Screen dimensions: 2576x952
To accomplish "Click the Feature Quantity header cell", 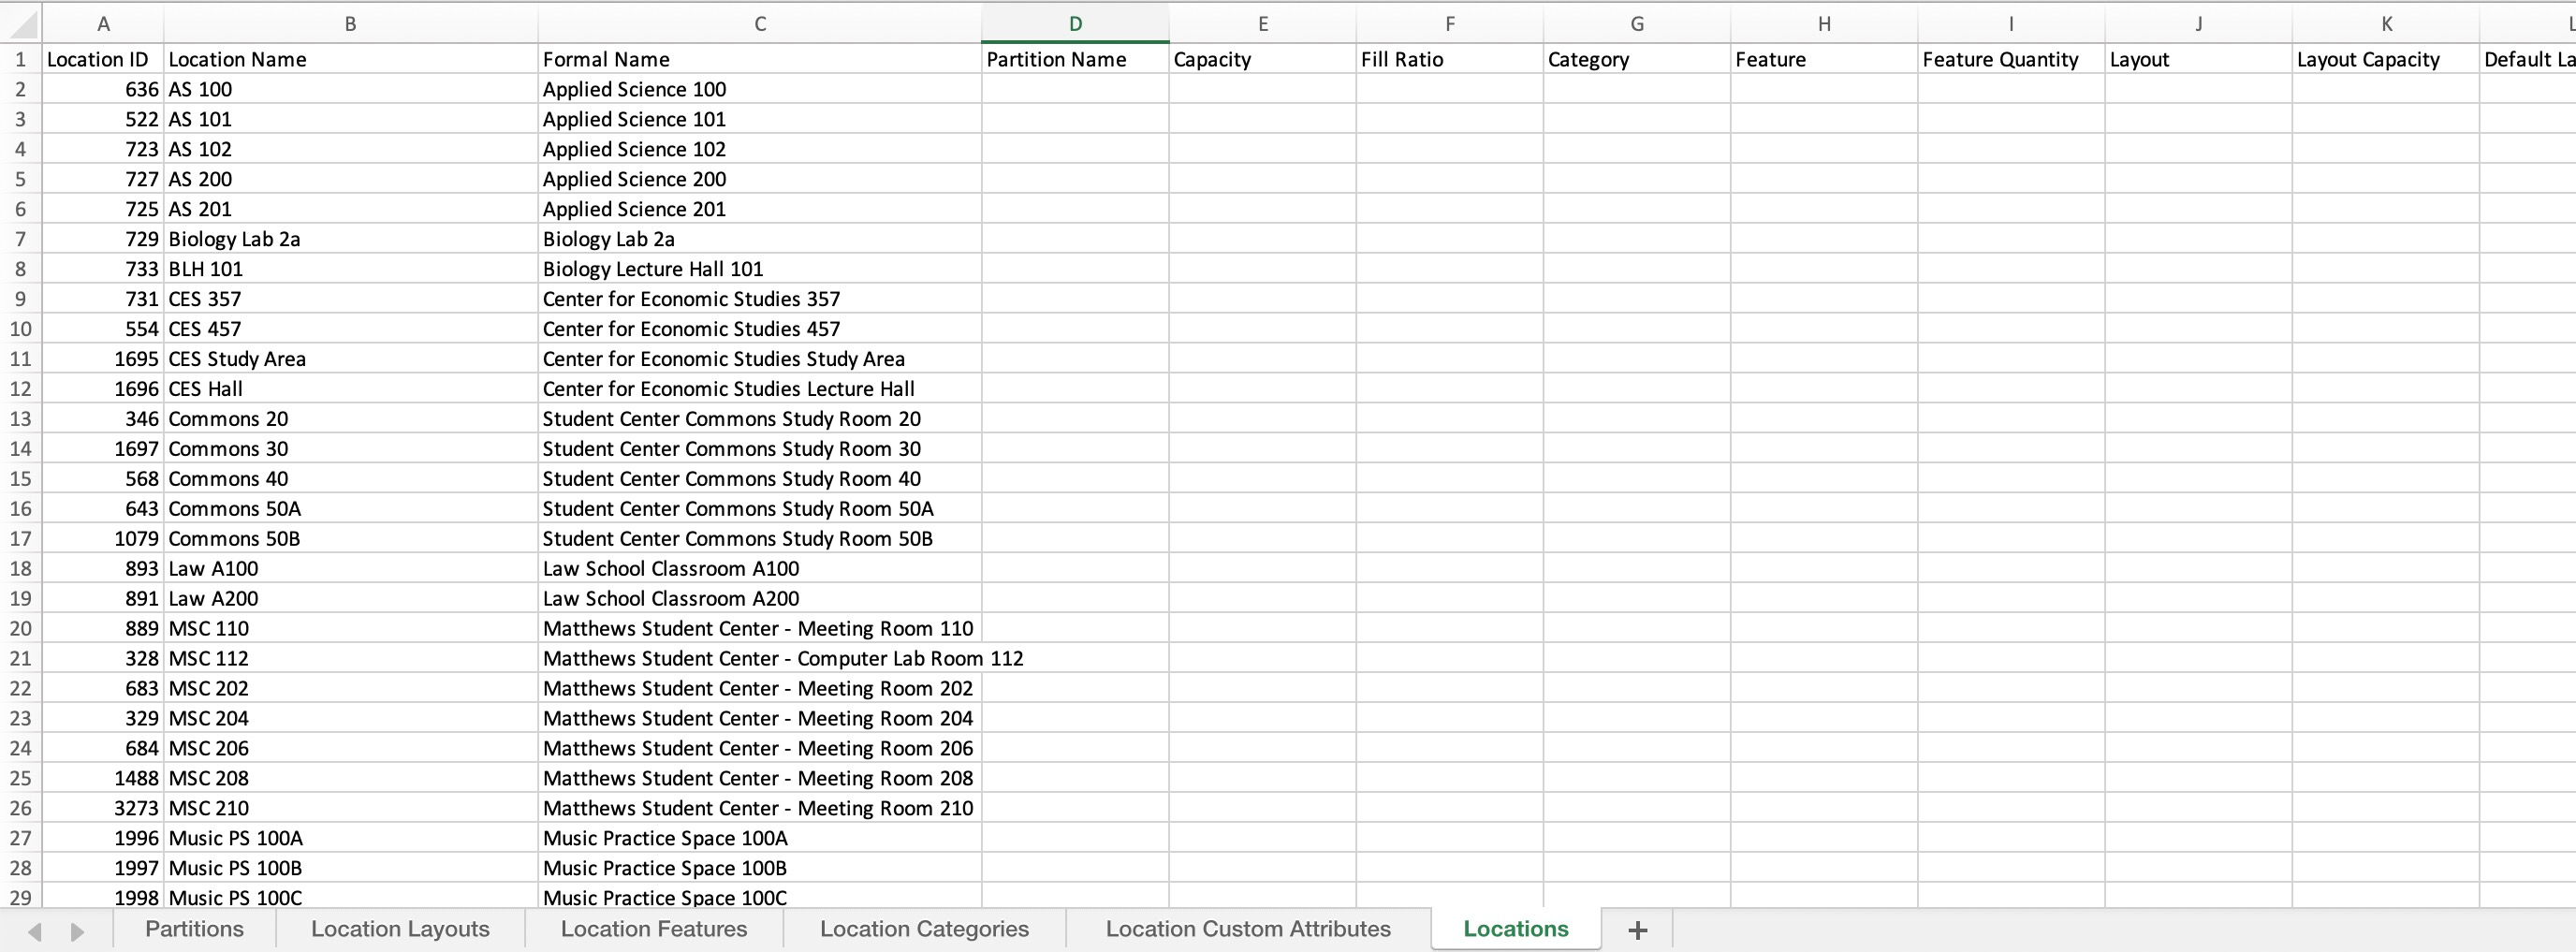I will [x=2011, y=59].
